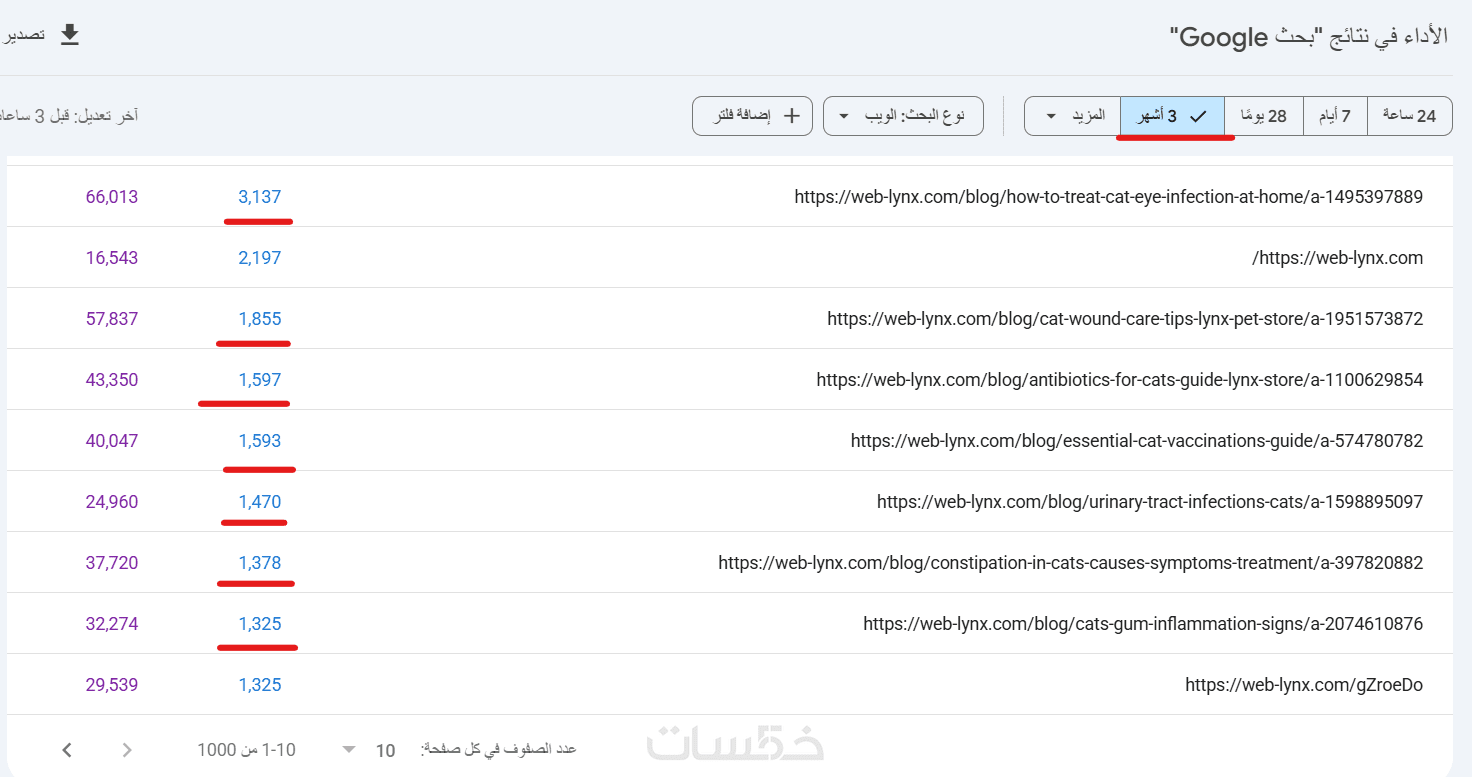Click the 1,470 clicks value

260,502
